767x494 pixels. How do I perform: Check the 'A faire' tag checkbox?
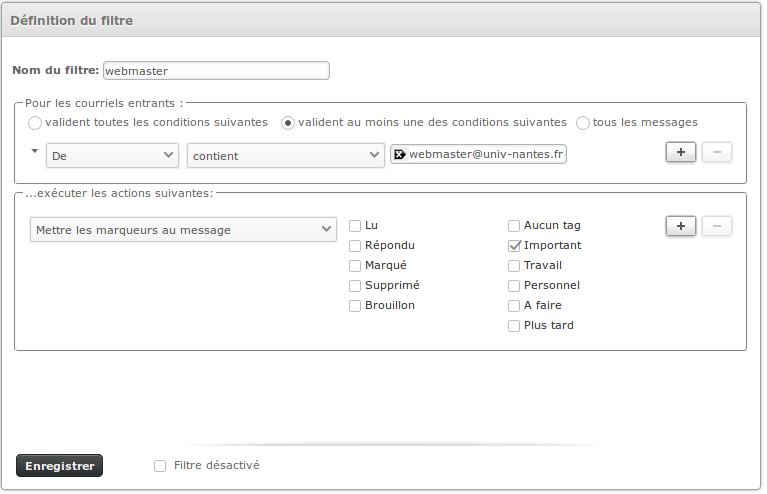(514, 306)
